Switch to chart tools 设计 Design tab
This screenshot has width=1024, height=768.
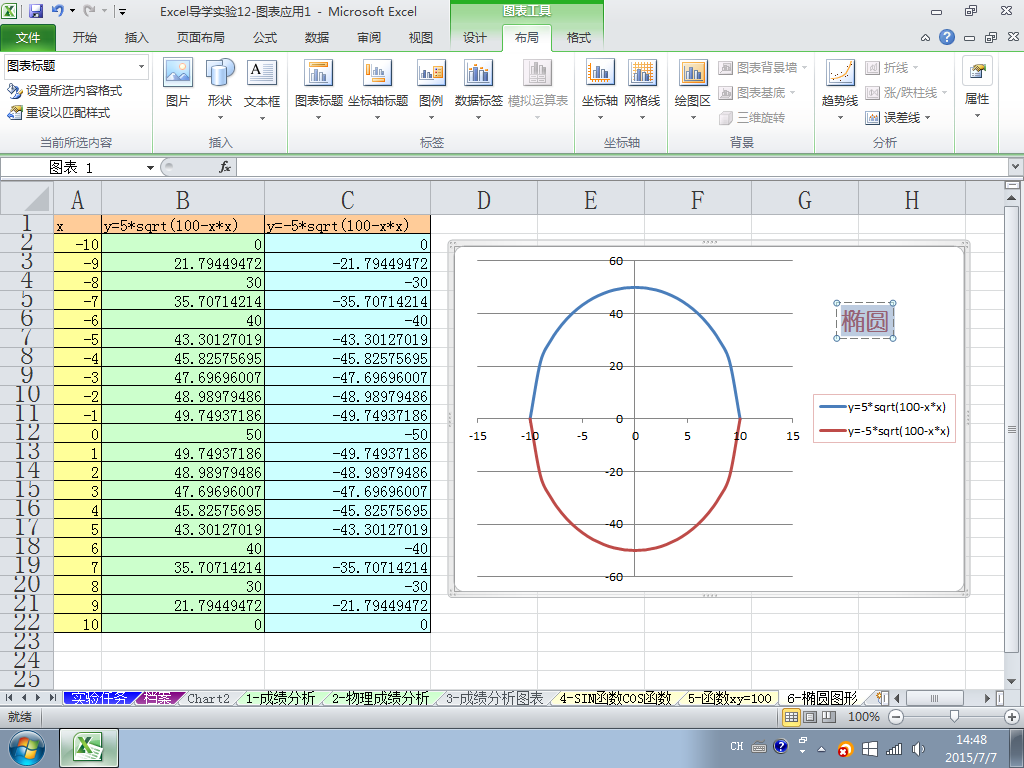coord(475,38)
